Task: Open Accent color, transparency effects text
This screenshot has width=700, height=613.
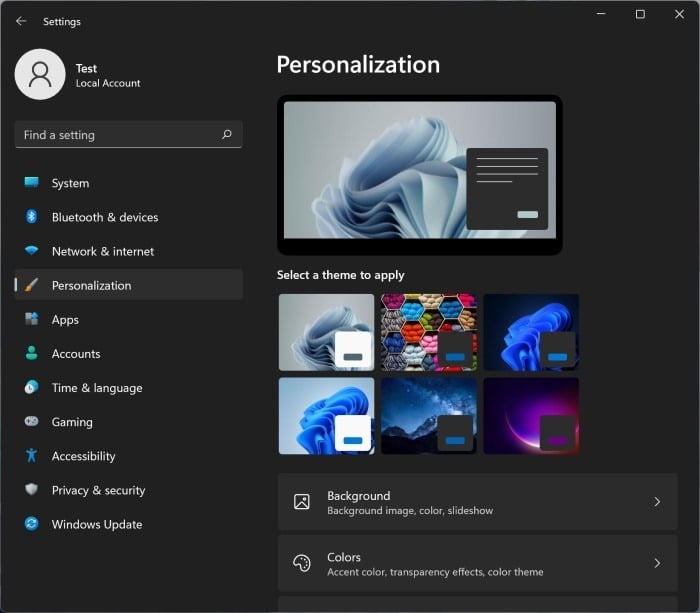Action: tap(435, 572)
